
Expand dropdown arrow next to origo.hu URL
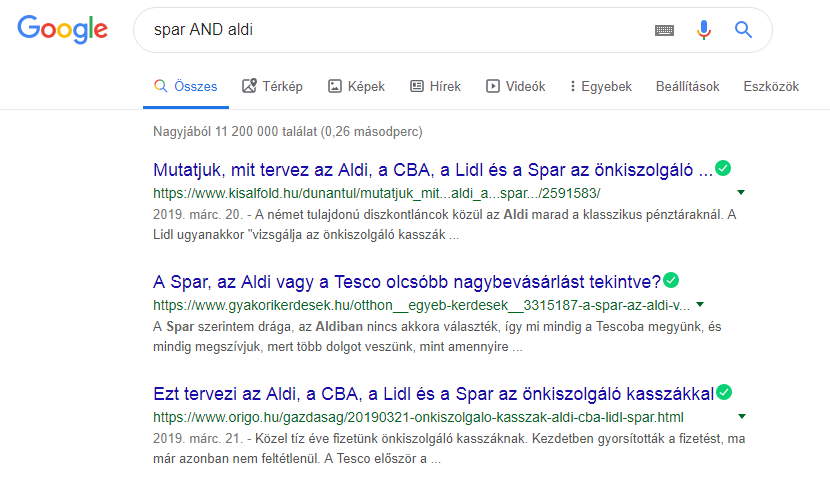tap(742, 417)
